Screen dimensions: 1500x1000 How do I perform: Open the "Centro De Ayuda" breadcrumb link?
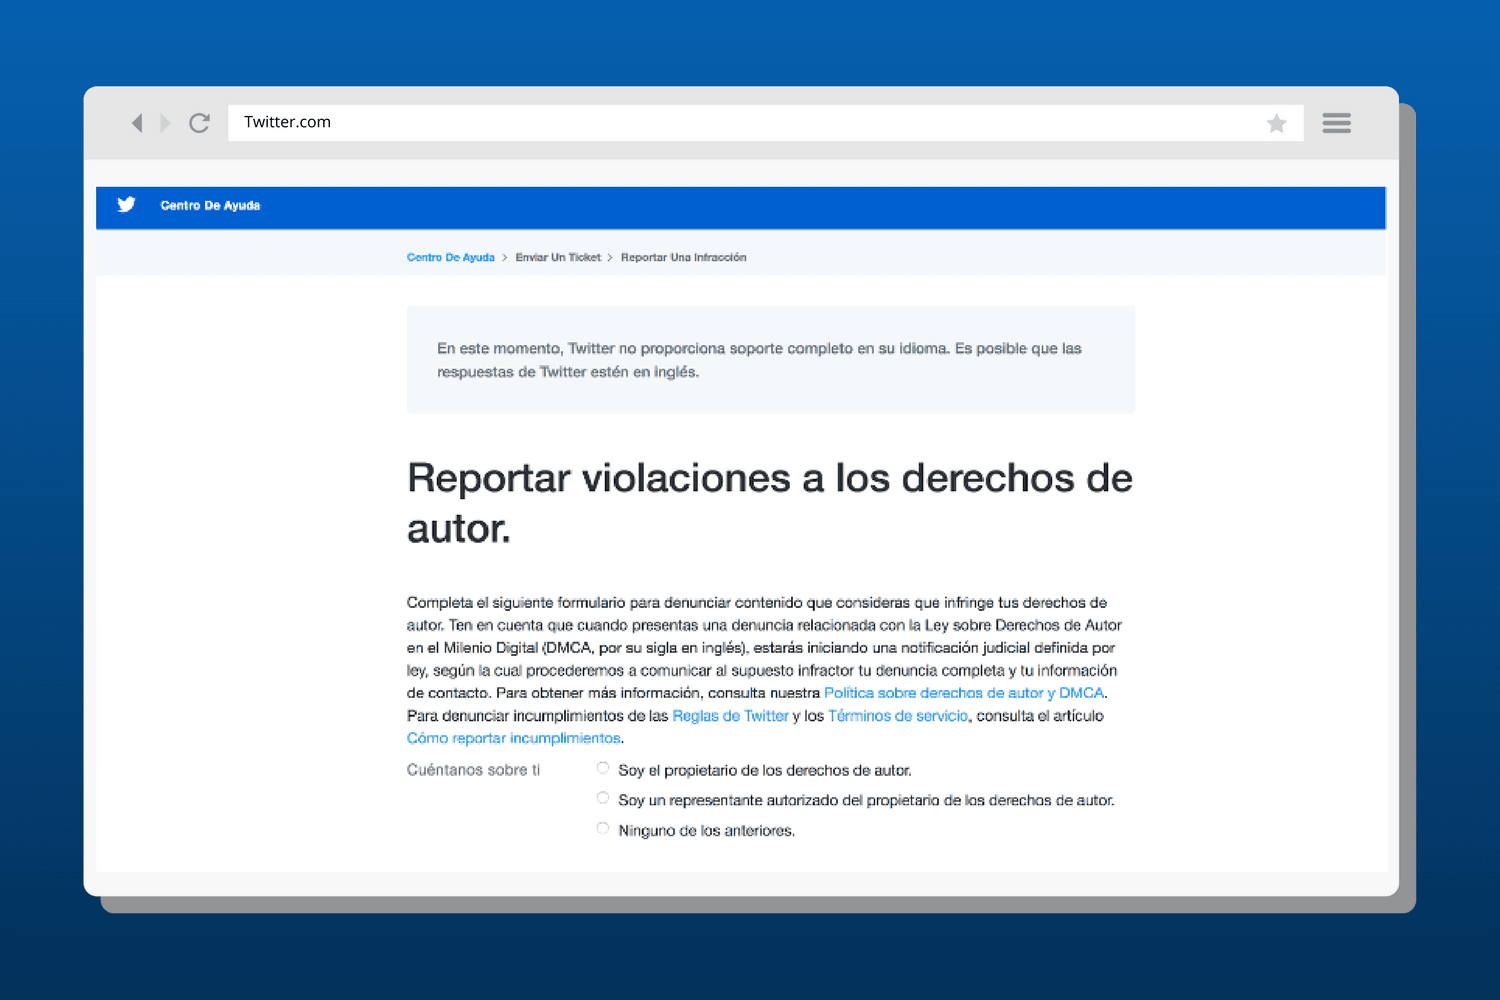pyautogui.click(x=450, y=258)
